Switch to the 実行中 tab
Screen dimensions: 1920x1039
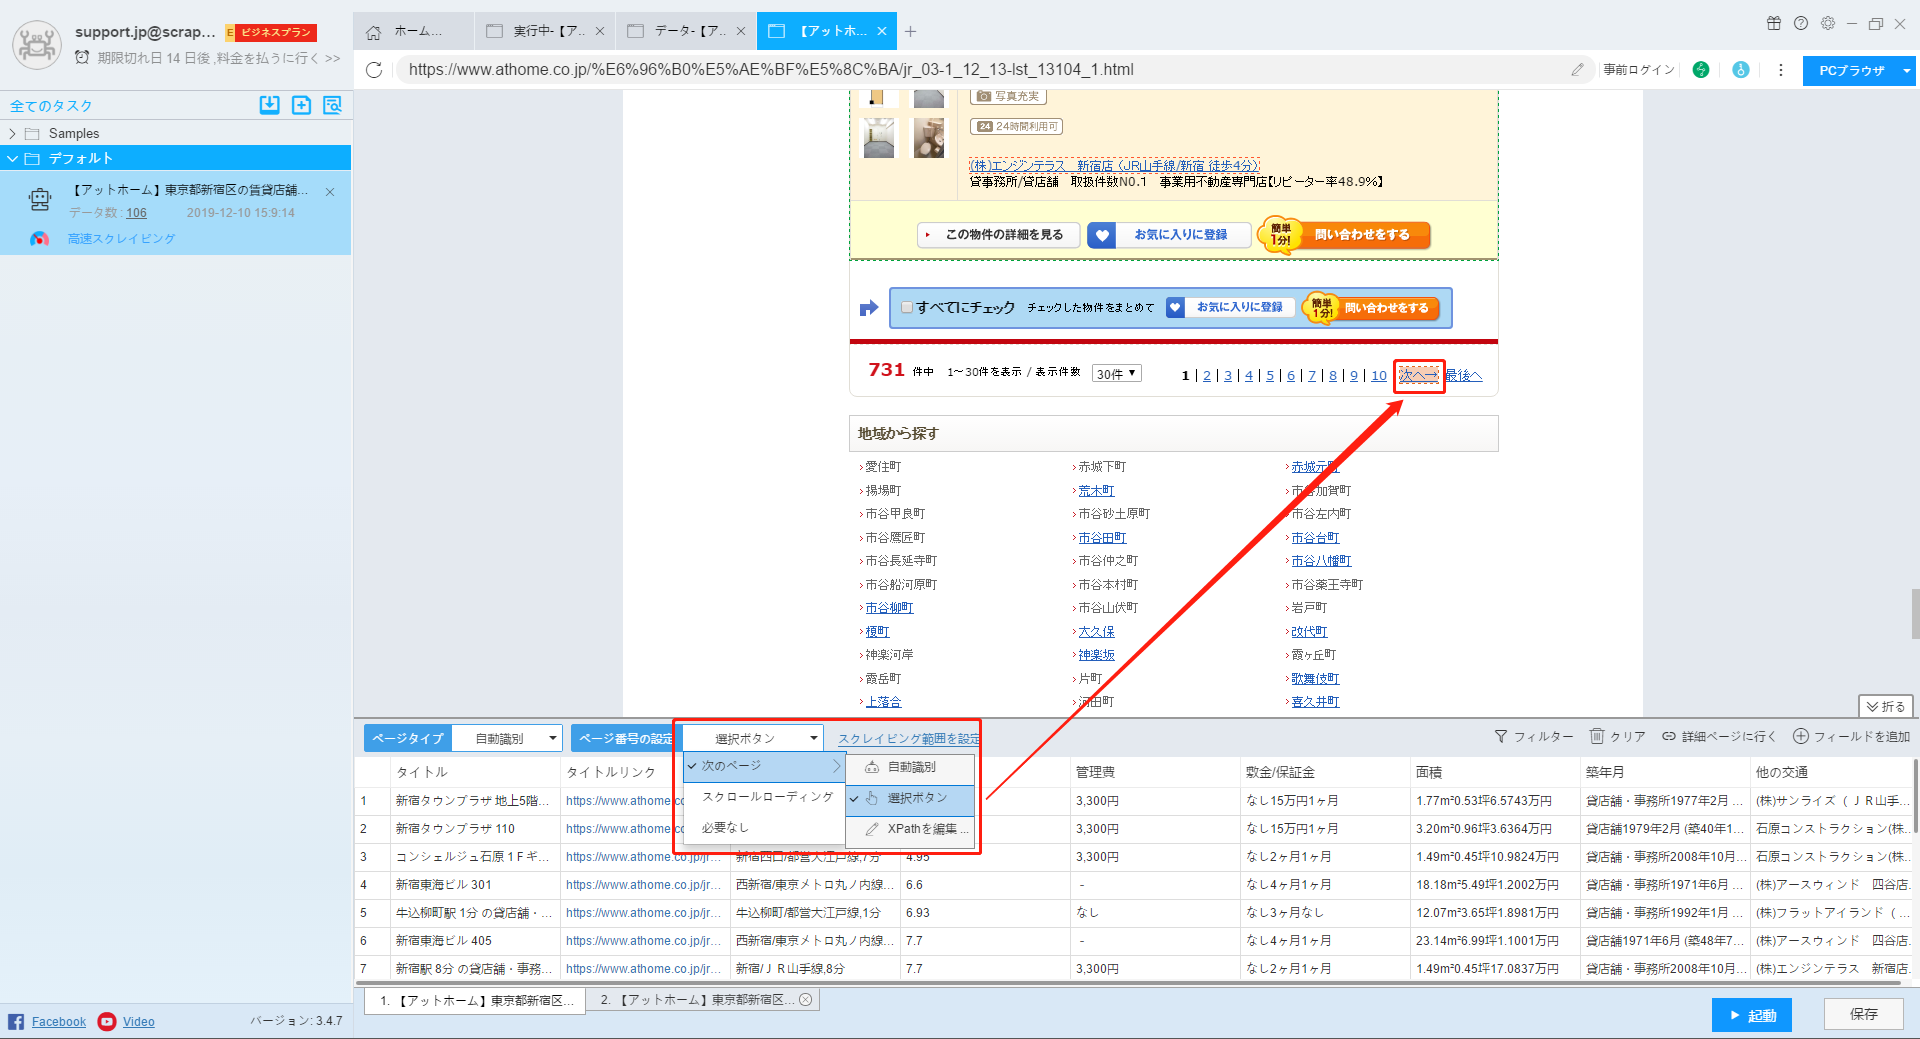point(545,31)
